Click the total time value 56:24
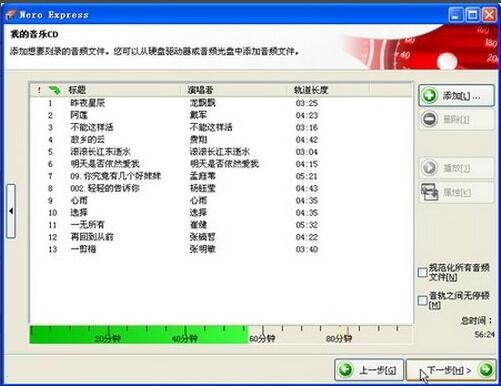Screen dimensions: 501x386 click(x=484, y=334)
